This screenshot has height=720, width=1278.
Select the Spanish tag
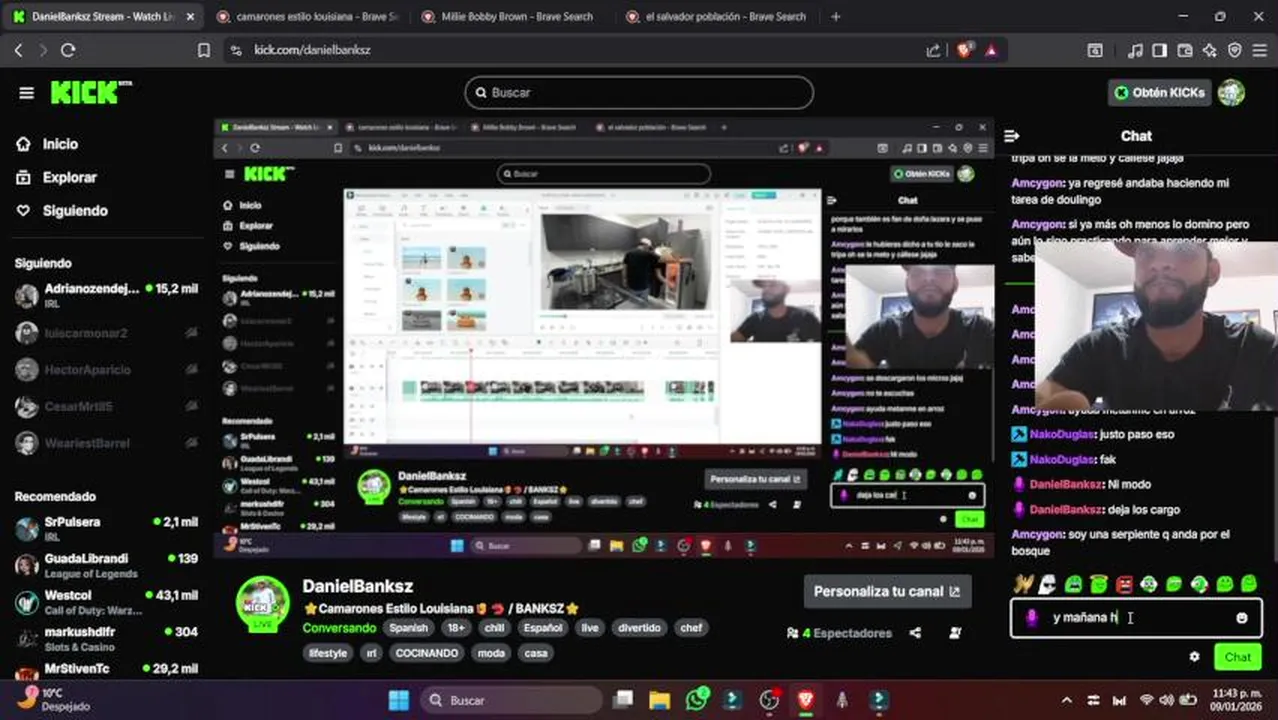408,628
